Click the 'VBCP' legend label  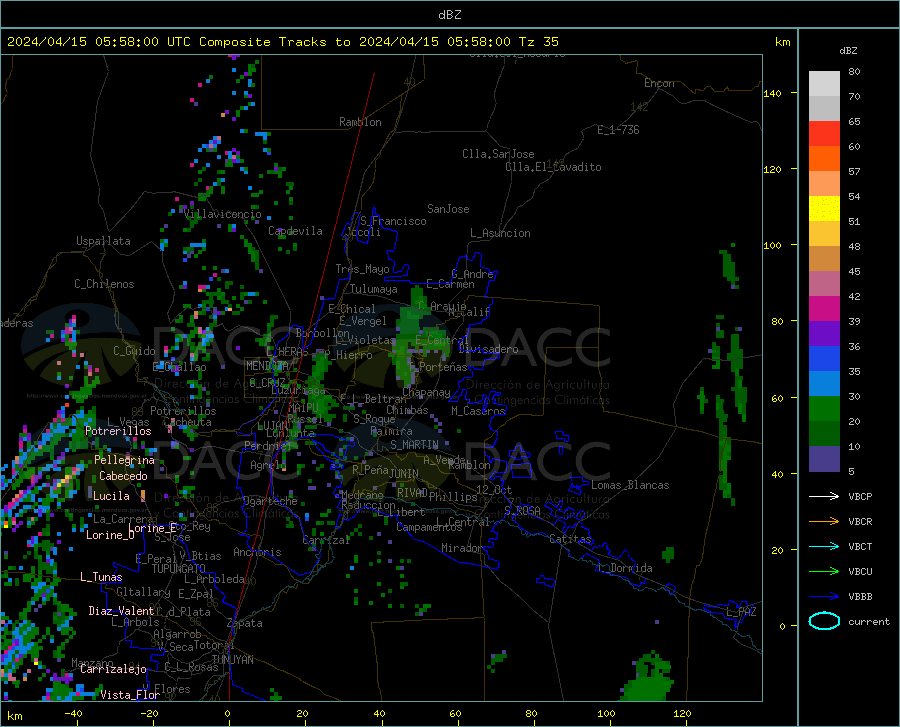coord(860,496)
